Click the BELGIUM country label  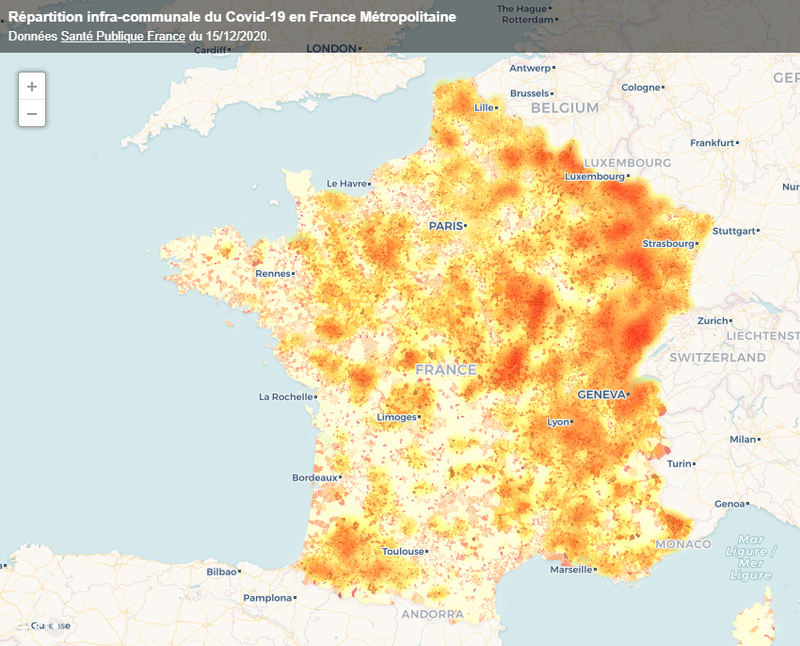[565, 108]
